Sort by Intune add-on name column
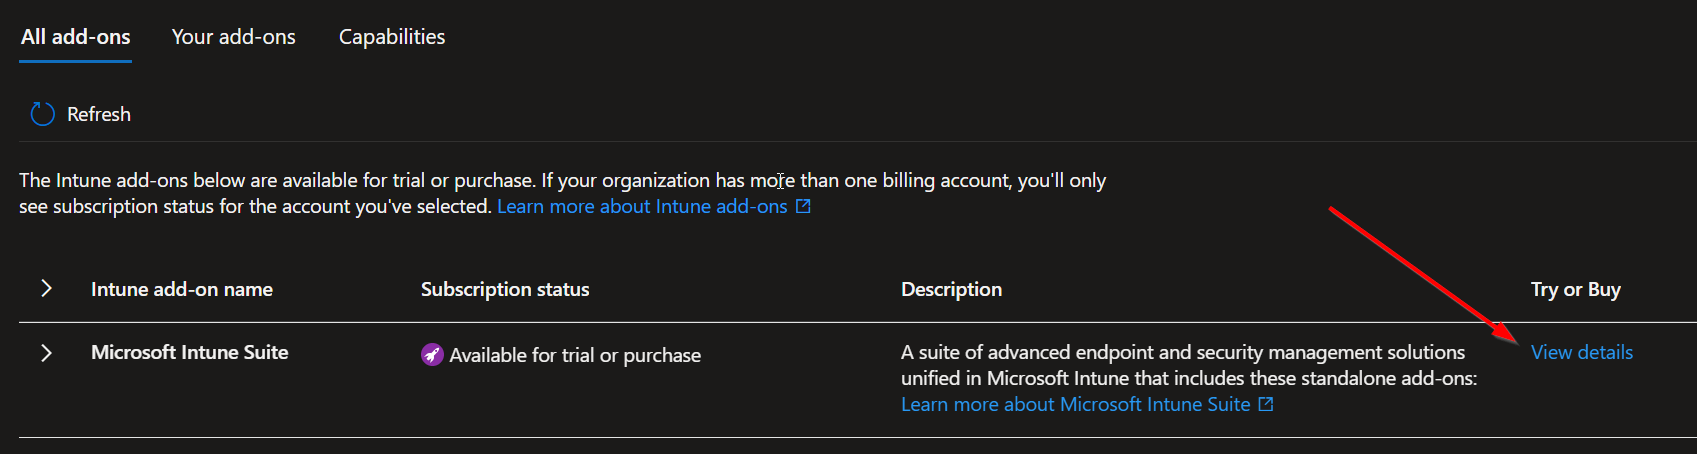This screenshot has width=1697, height=454. (x=182, y=290)
